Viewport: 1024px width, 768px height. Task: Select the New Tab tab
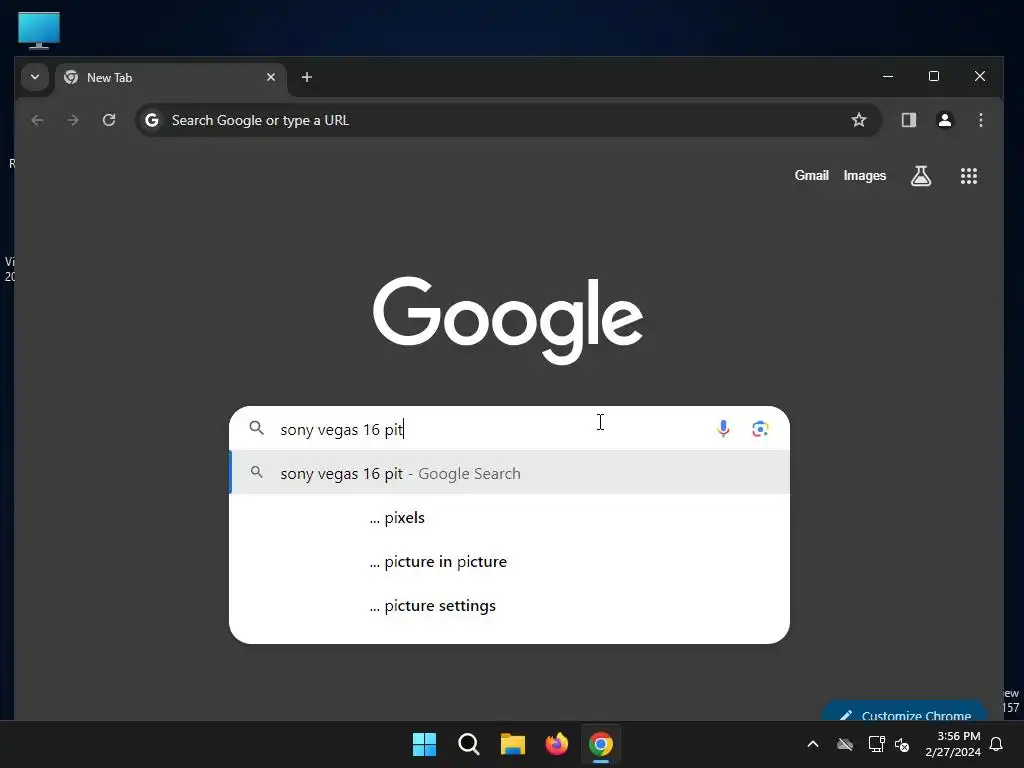(170, 78)
